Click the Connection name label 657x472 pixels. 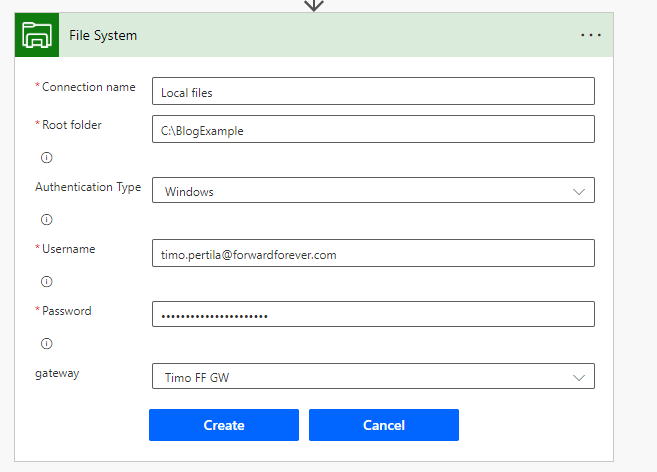[88, 87]
